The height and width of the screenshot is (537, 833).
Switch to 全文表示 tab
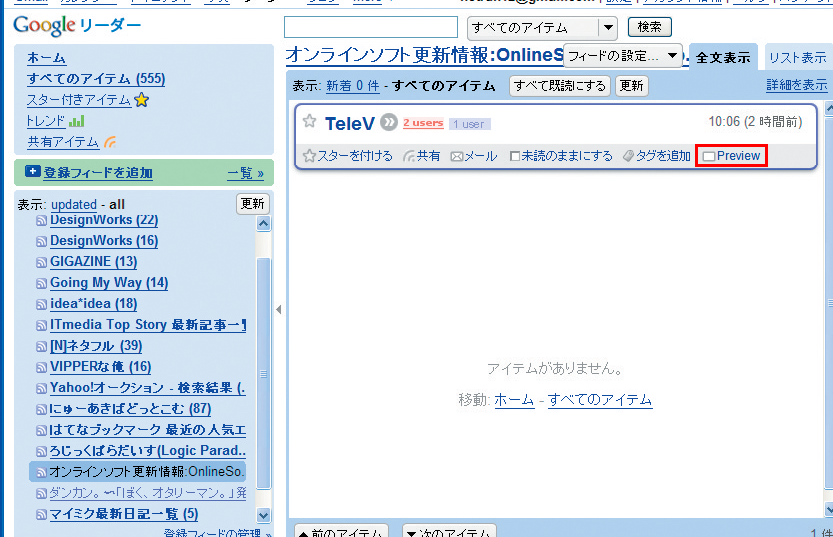pos(723,57)
